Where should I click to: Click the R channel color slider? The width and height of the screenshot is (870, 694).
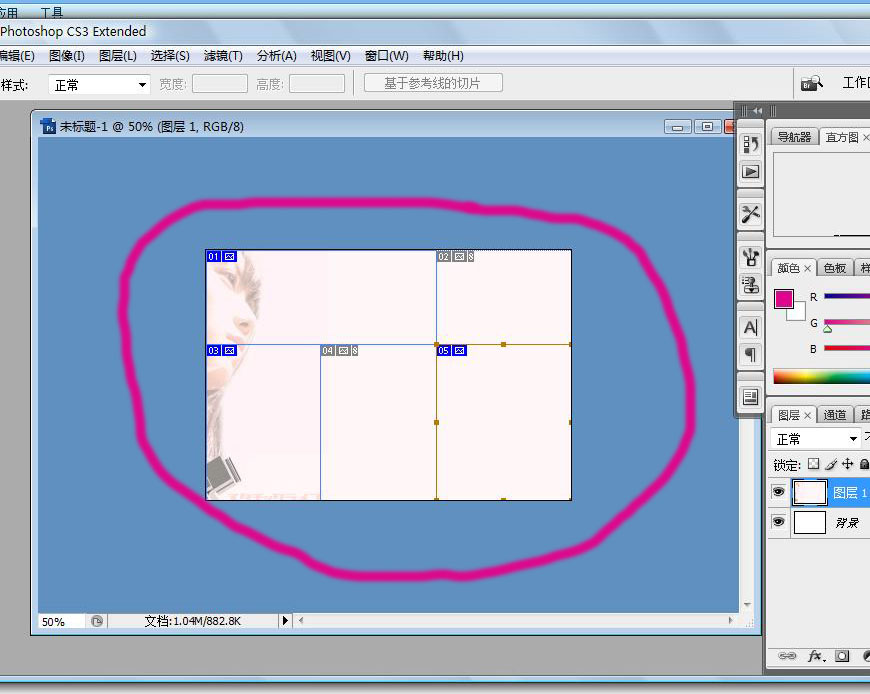[847, 296]
